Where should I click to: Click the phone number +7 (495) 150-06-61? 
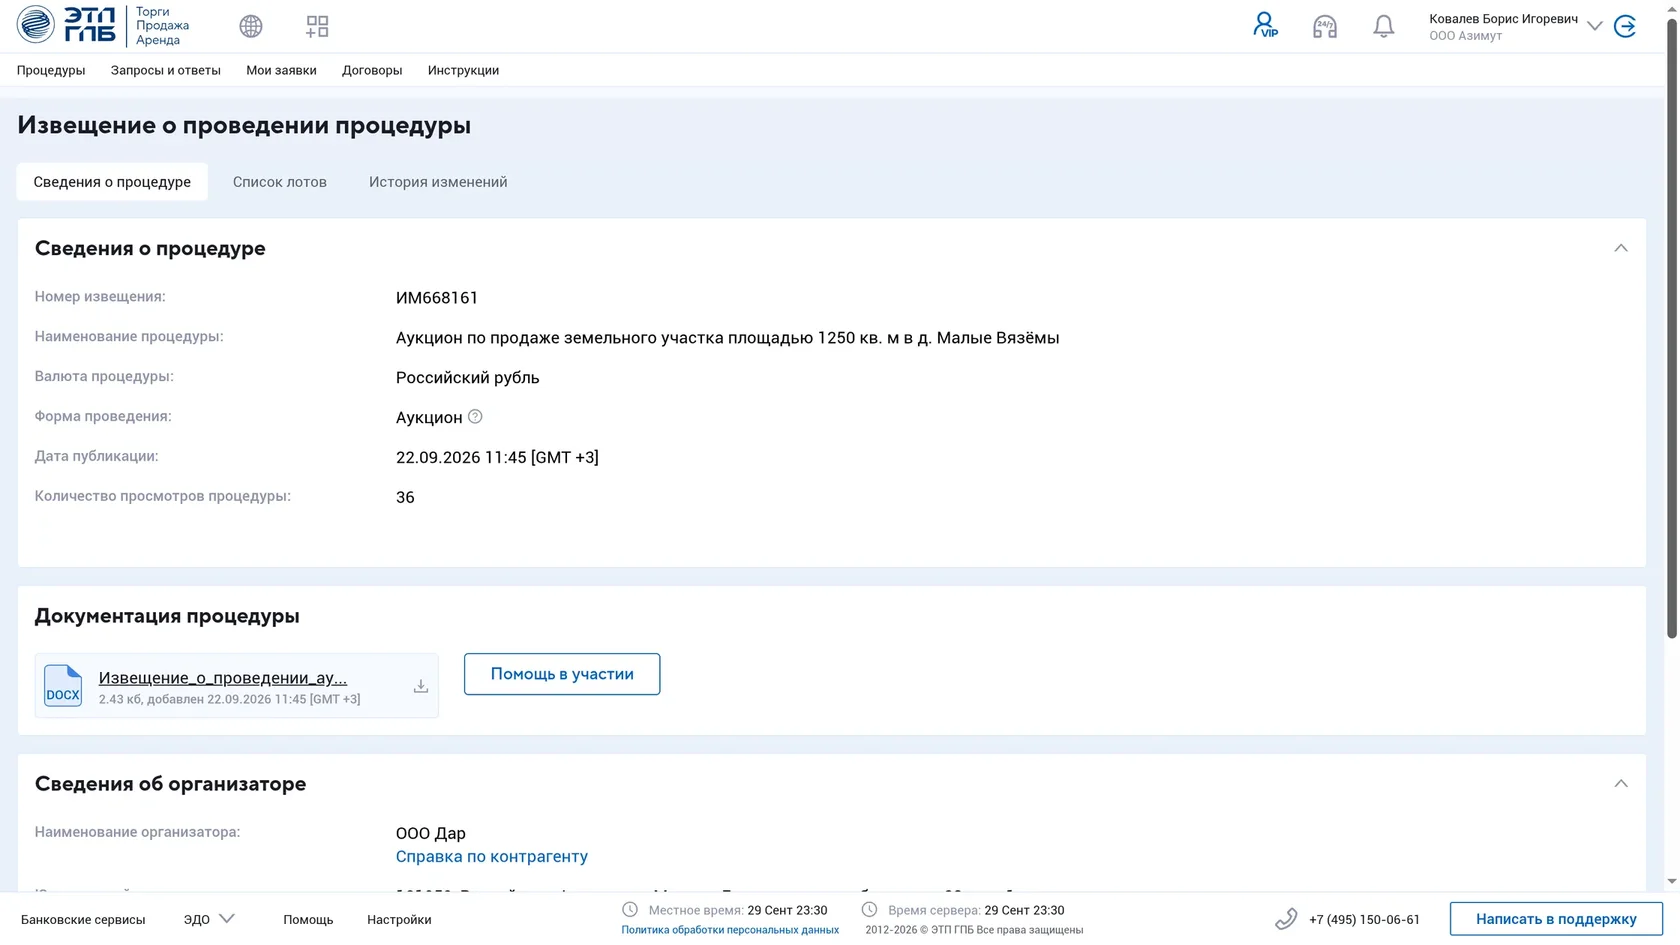coord(1364,920)
